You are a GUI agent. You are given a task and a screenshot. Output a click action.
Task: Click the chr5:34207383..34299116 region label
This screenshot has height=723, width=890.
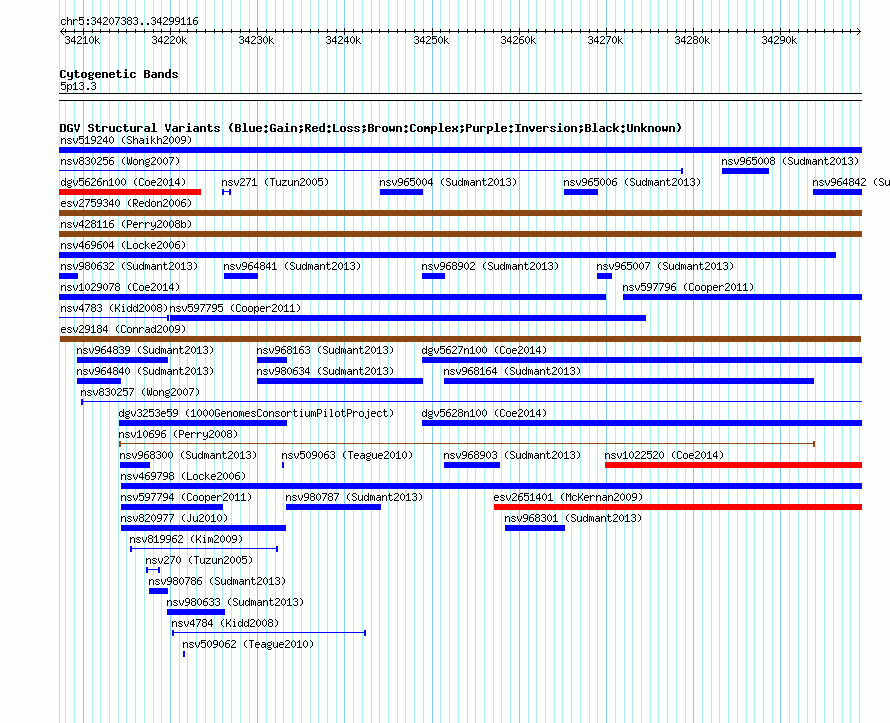pyautogui.click(x=129, y=21)
